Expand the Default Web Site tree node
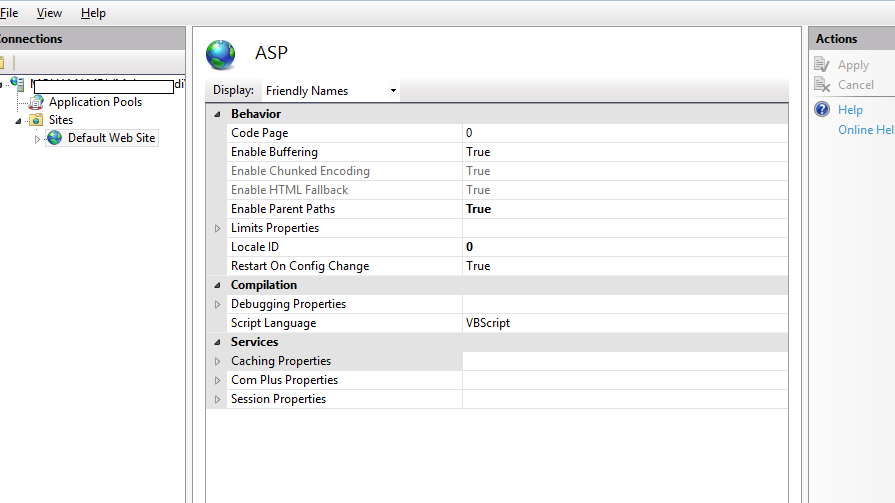The height and width of the screenshot is (503, 895). click(x=38, y=139)
